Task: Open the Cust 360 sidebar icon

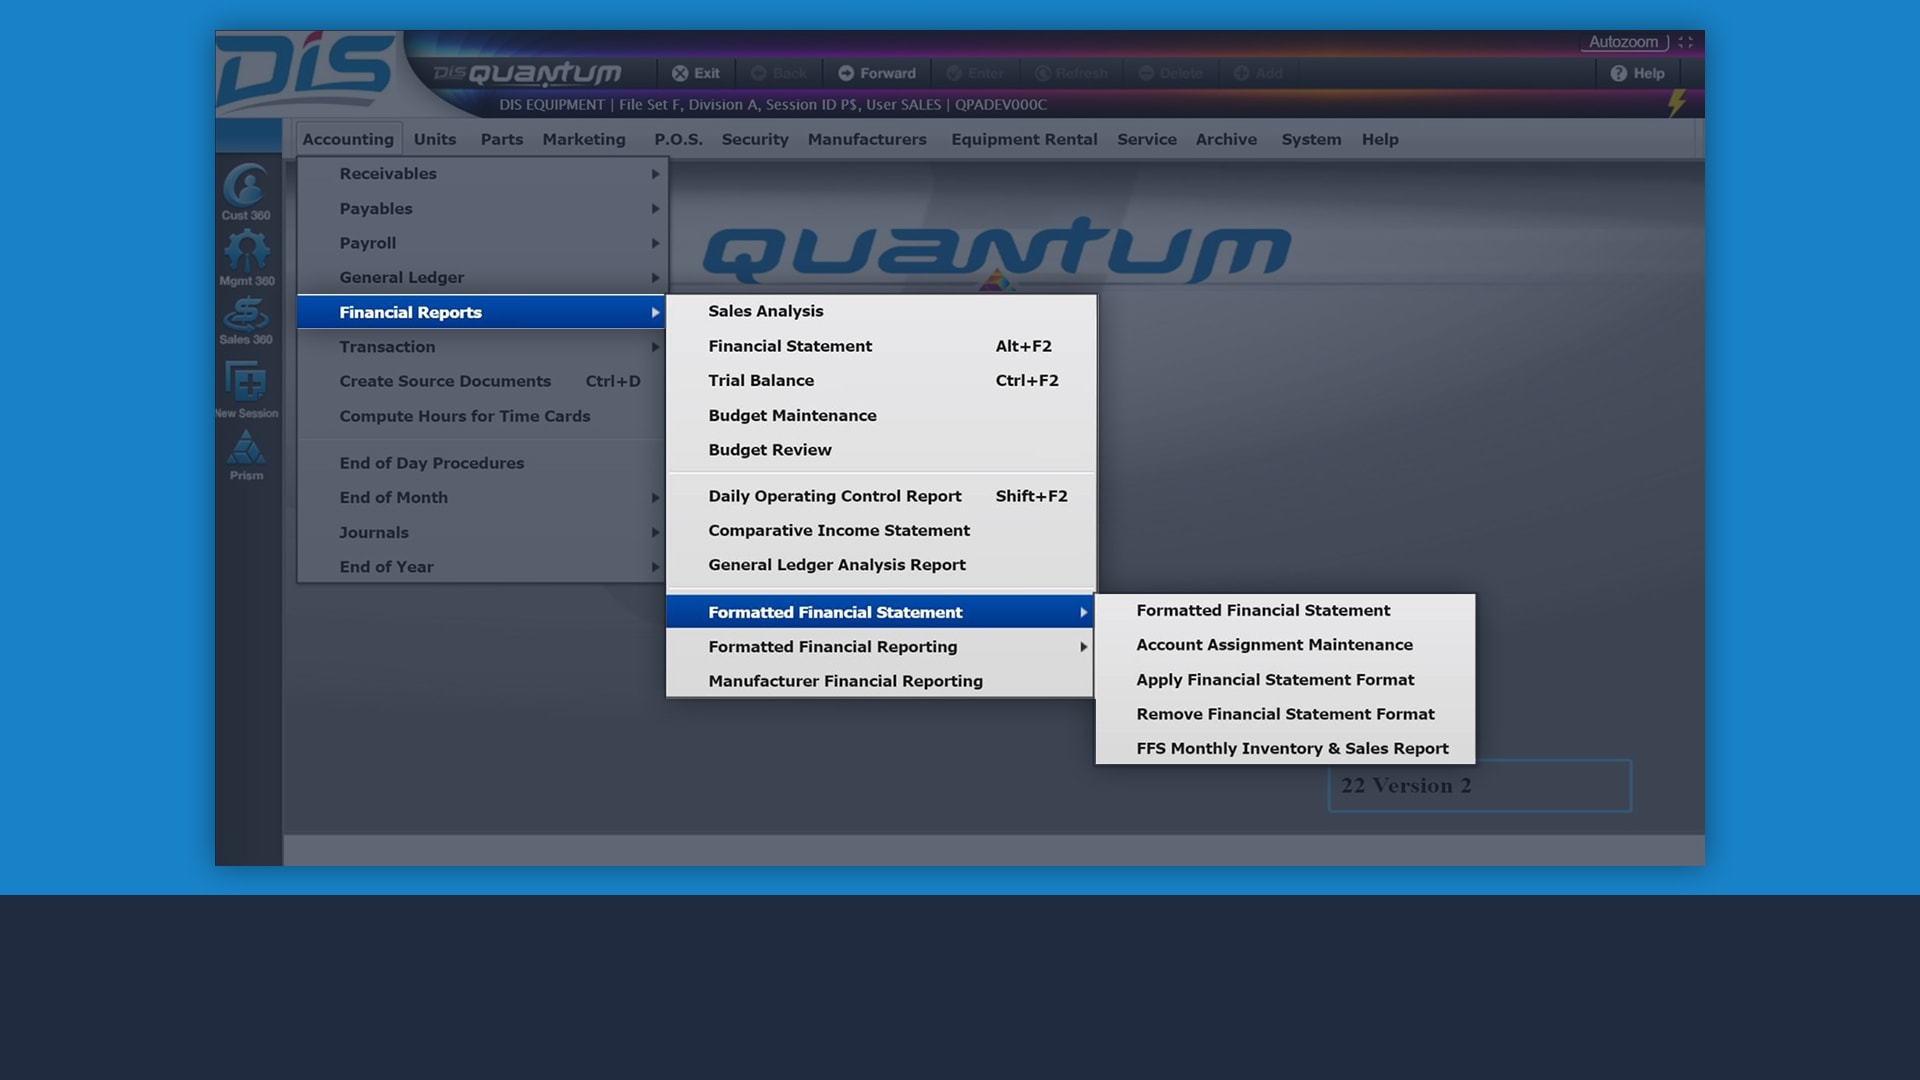Action: [x=246, y=191]
